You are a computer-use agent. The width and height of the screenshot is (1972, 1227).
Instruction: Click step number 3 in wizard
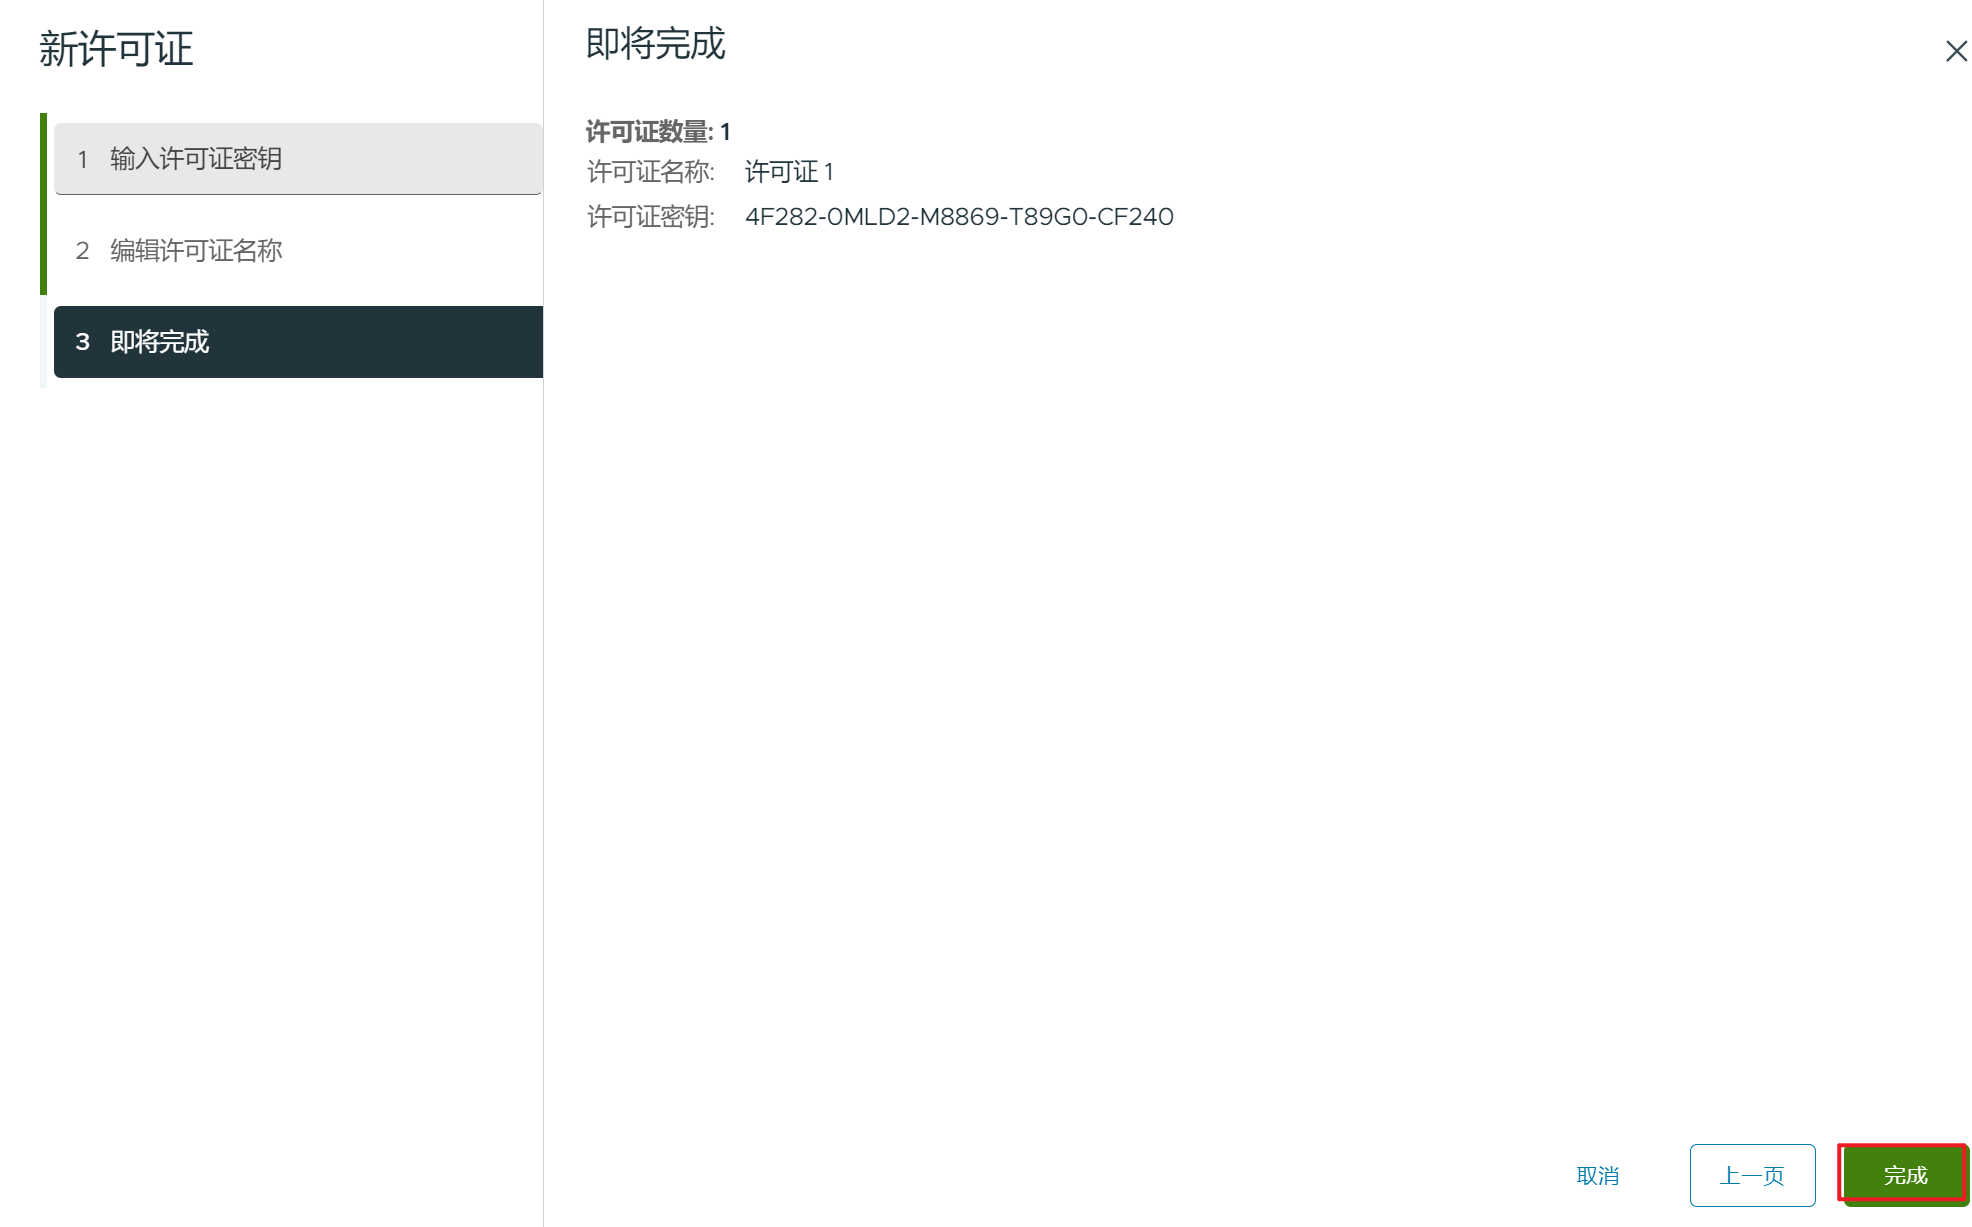(x=83, y=342)
